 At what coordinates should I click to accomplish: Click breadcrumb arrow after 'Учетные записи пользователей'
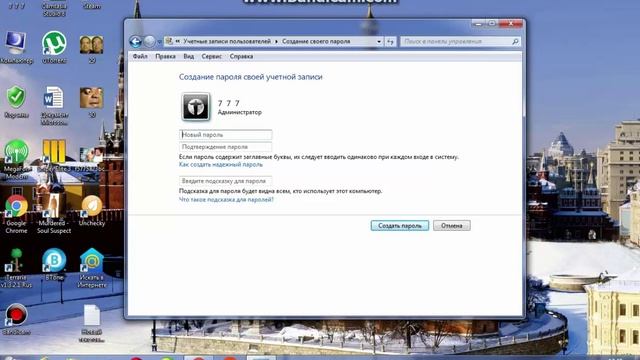click(x=276, y=42)
